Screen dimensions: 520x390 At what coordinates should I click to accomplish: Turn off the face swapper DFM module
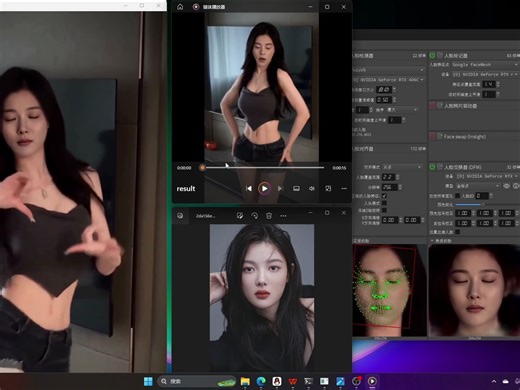click(x=432, y=167)
